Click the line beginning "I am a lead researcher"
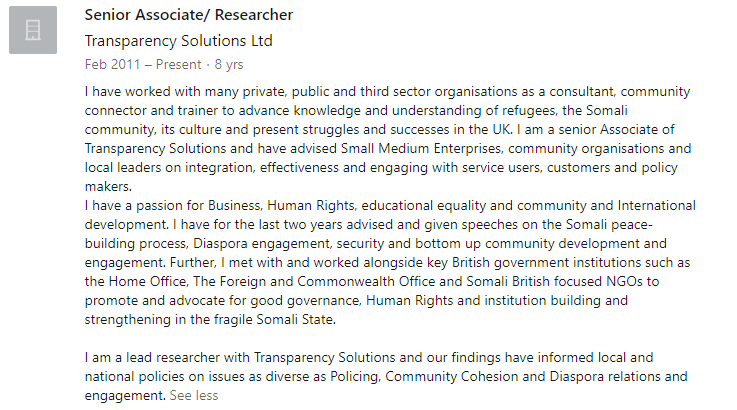The image size is (737, 410). pyautogui.click(x=369, y=357)
